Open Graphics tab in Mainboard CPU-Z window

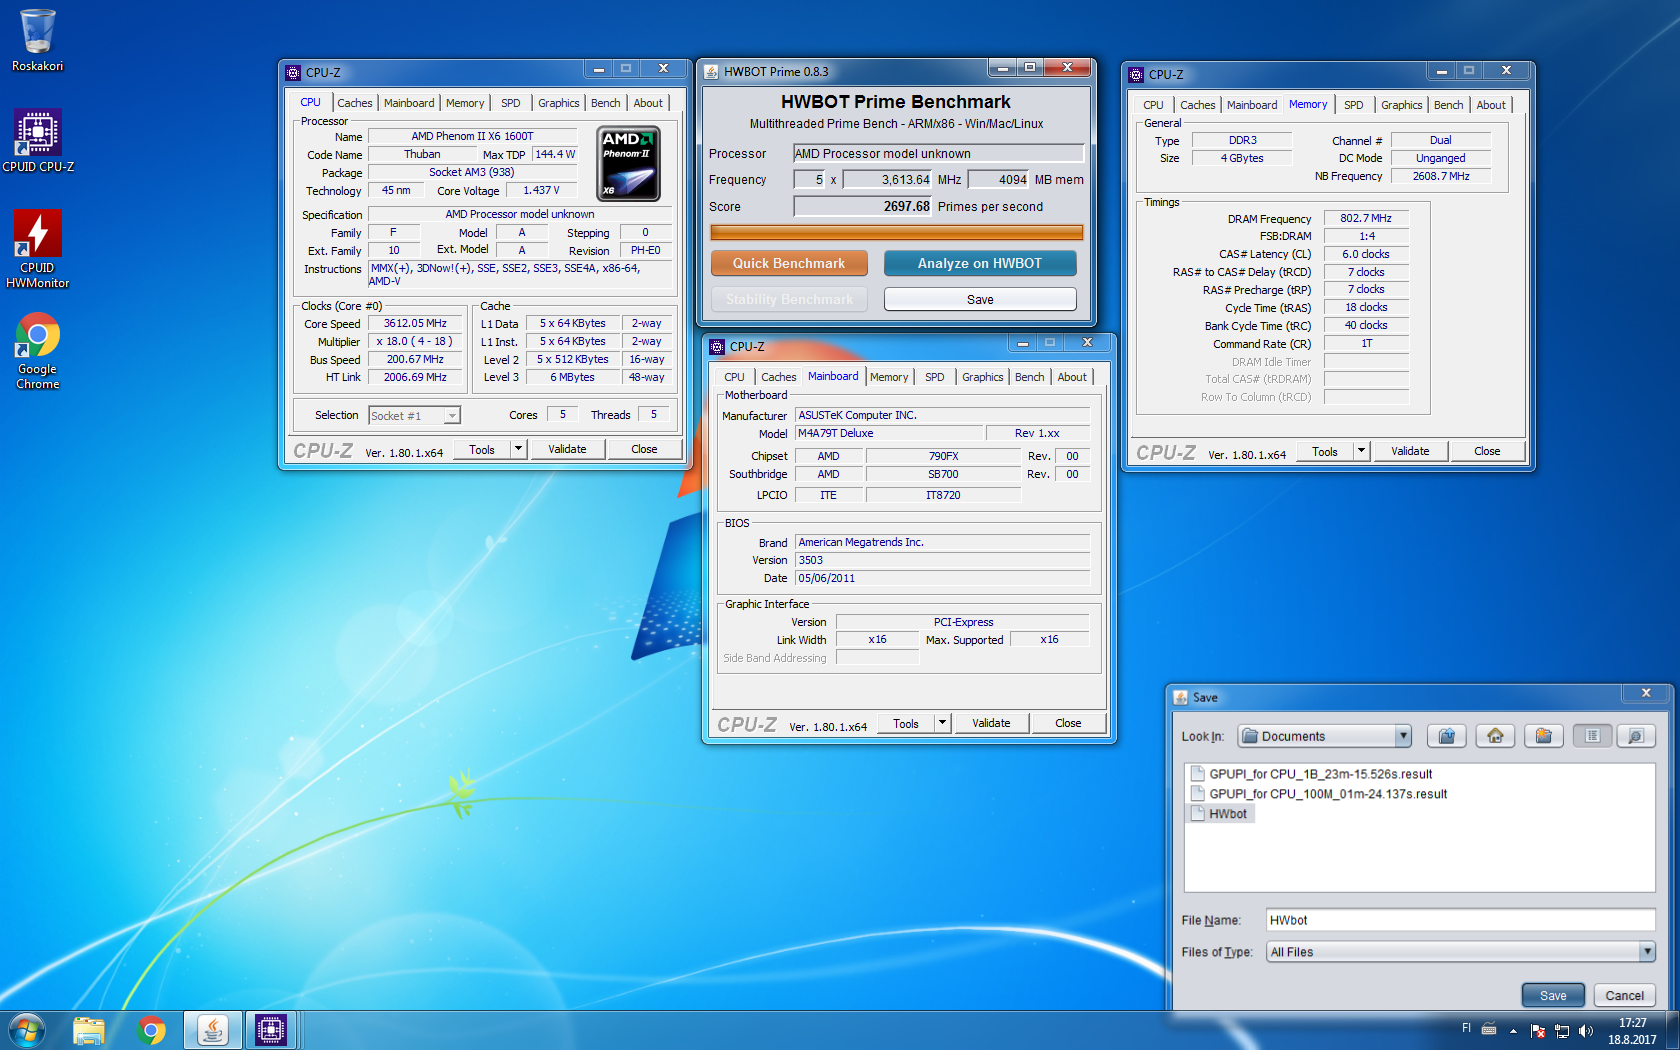click(982, 377)
